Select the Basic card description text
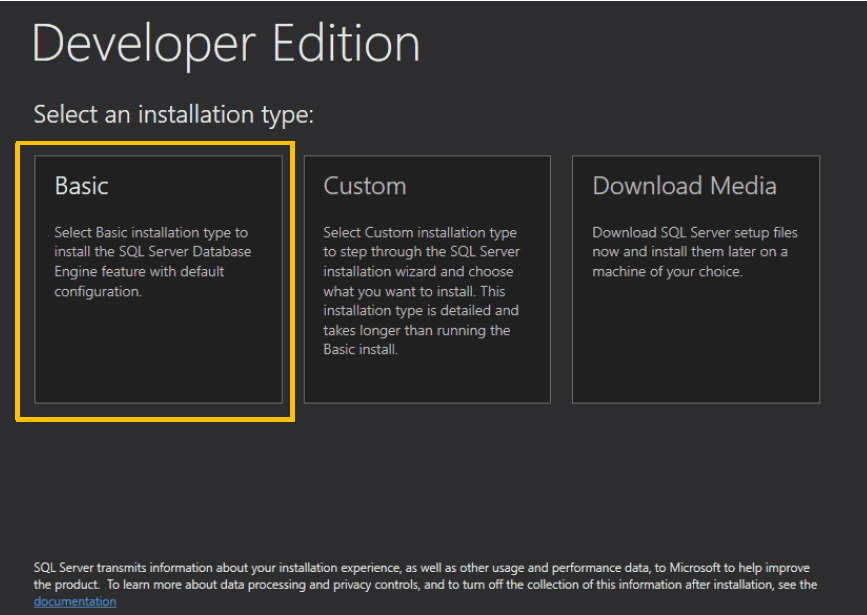Viewport: 867px width, 615px height. (152, 251)
